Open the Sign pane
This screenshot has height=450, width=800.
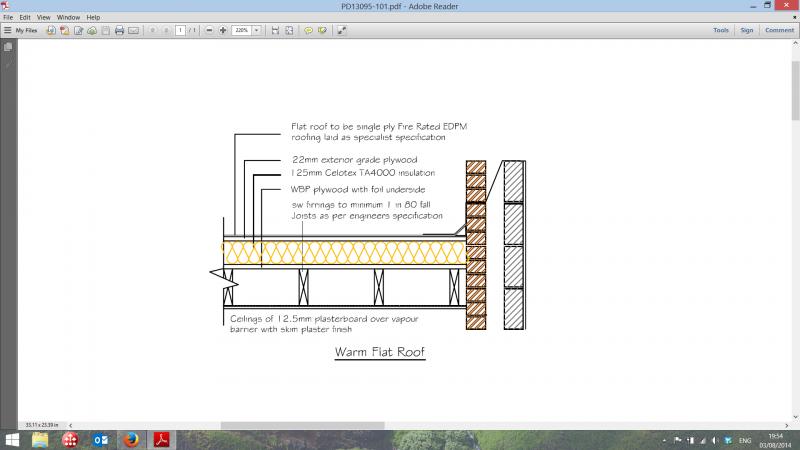coord(746,31)
